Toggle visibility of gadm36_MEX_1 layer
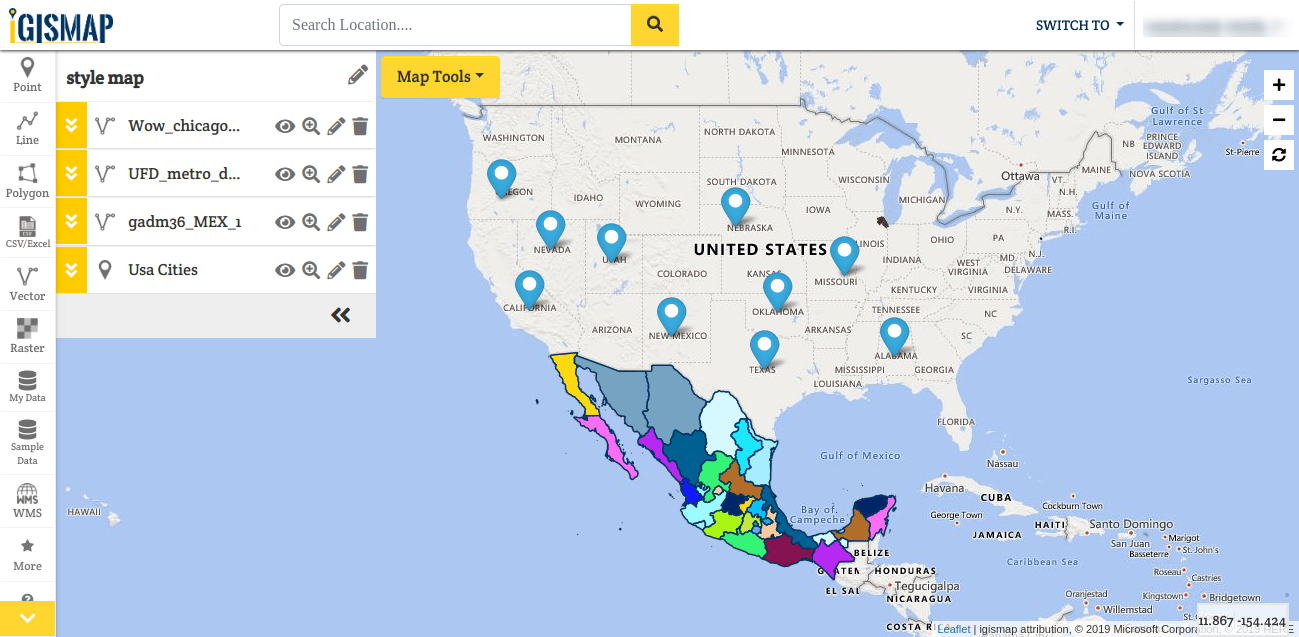The width and height of the screenshot is (1299, 637). (x=285, y=222)
